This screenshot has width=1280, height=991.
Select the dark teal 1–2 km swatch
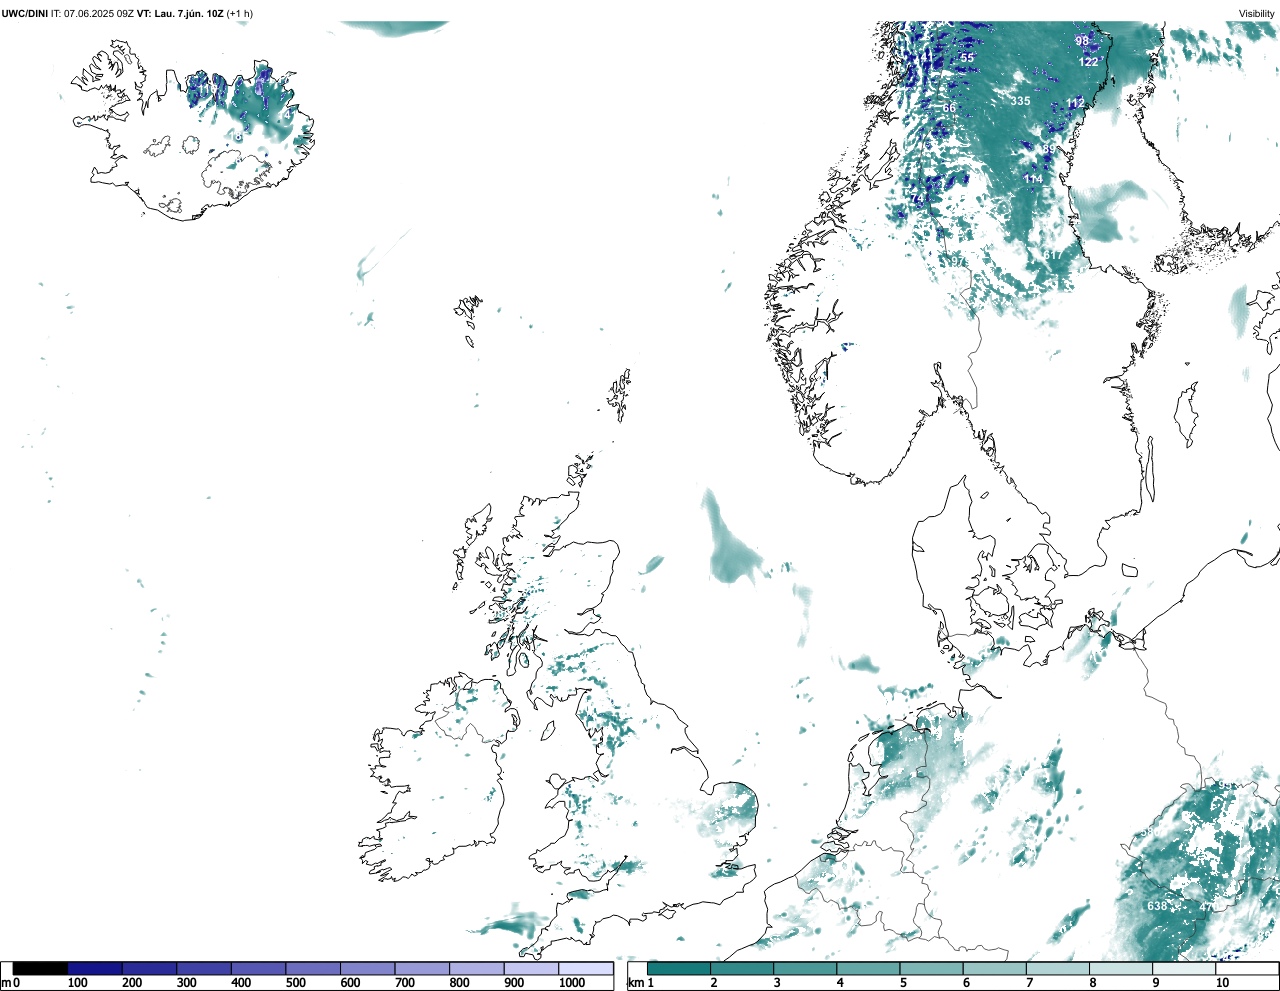(x=679, y=968)
